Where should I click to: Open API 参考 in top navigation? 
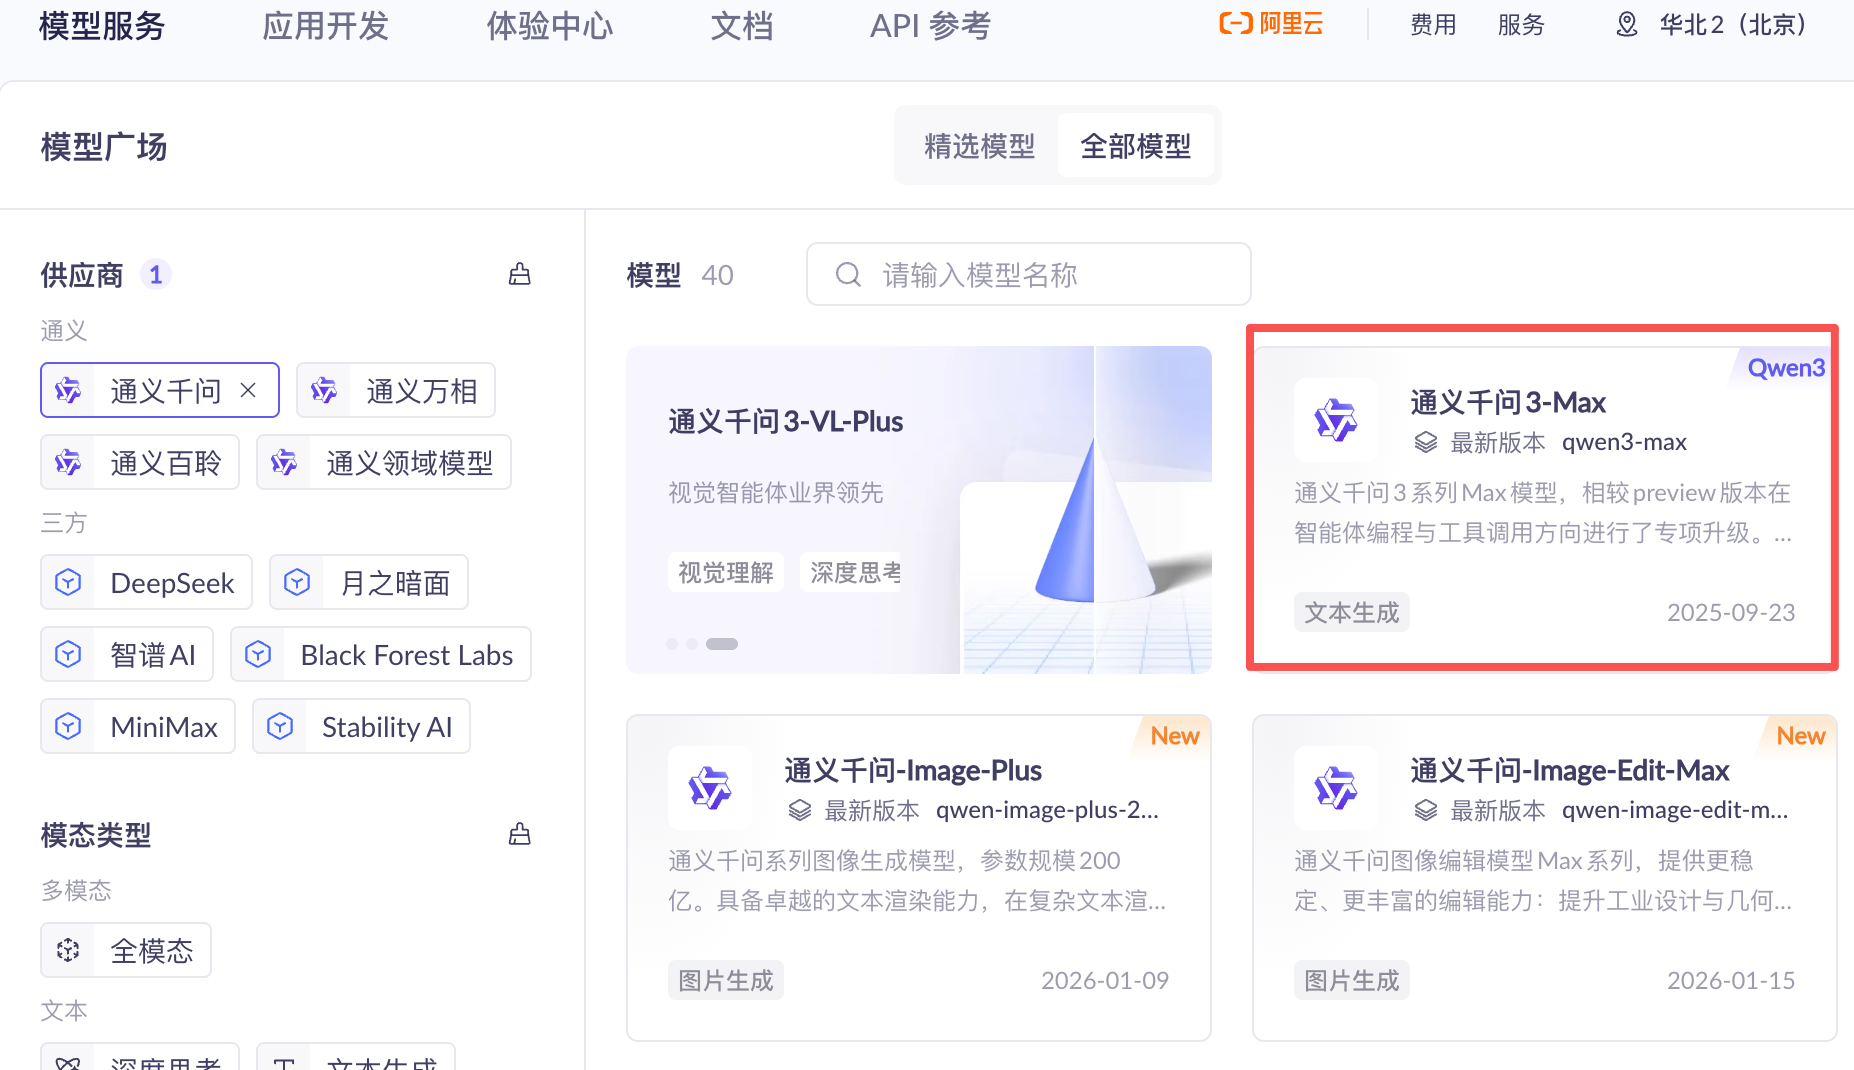[930, 26]
